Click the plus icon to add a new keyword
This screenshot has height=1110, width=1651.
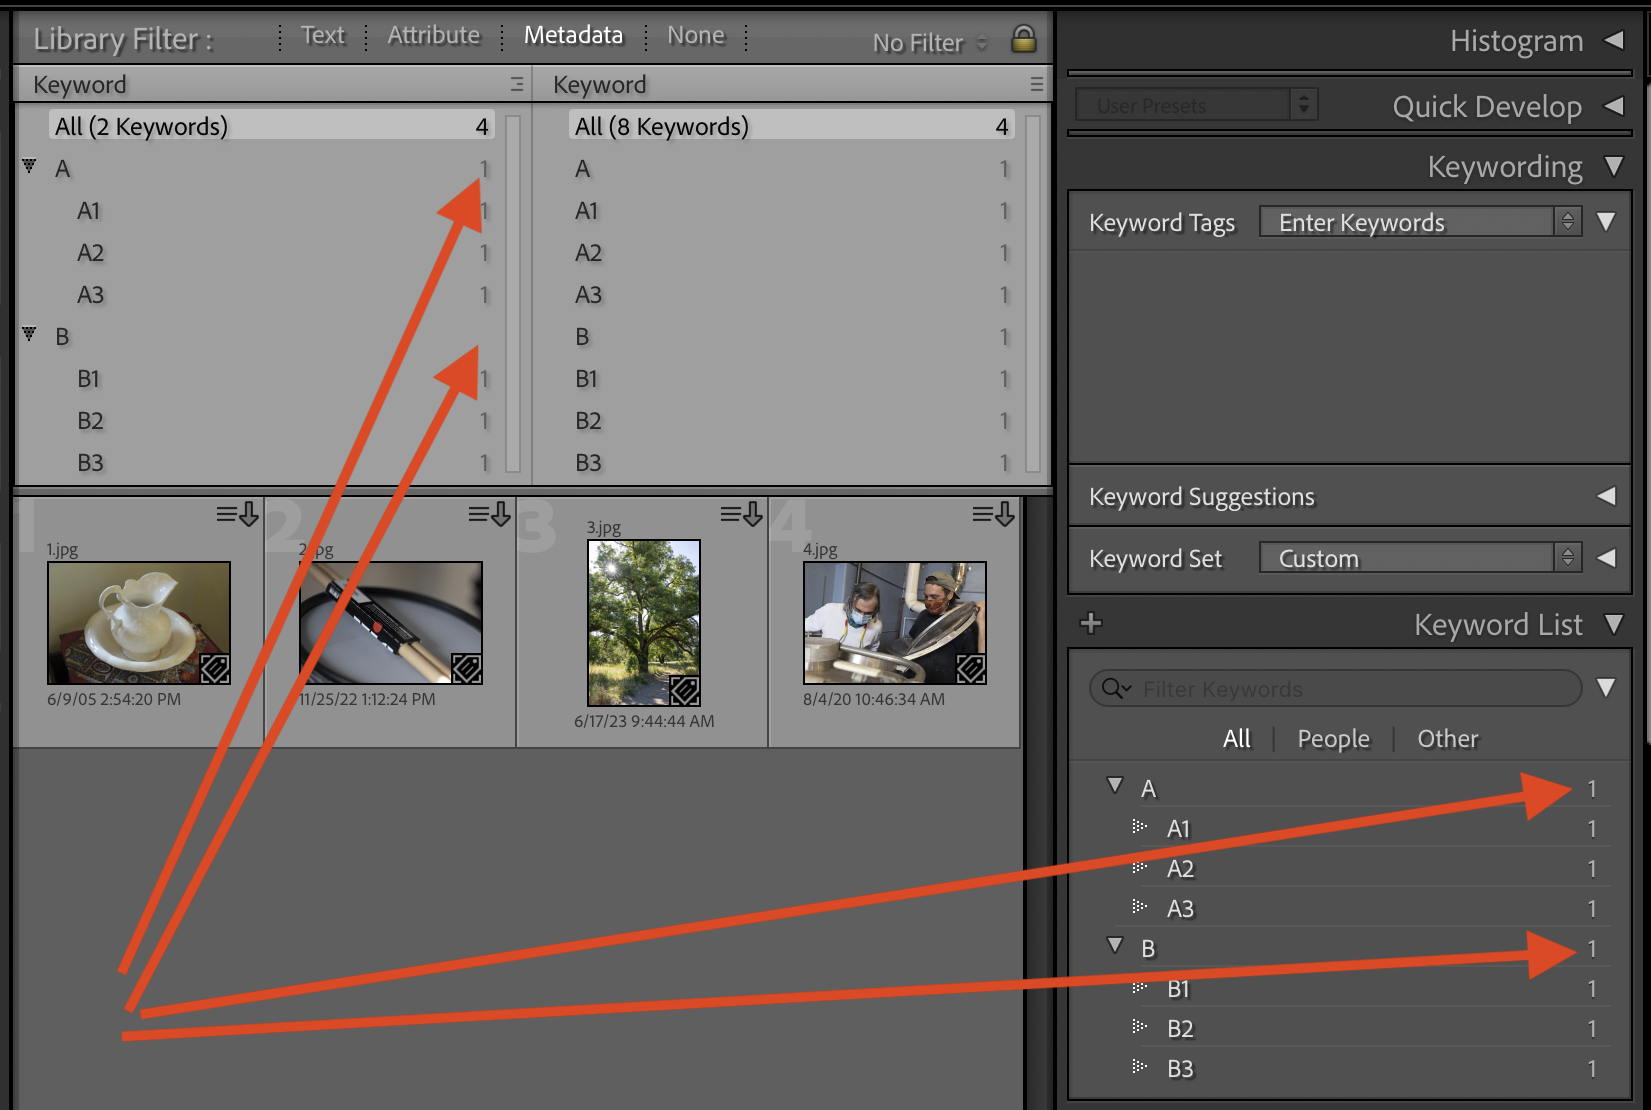[x=1090, y=623]
